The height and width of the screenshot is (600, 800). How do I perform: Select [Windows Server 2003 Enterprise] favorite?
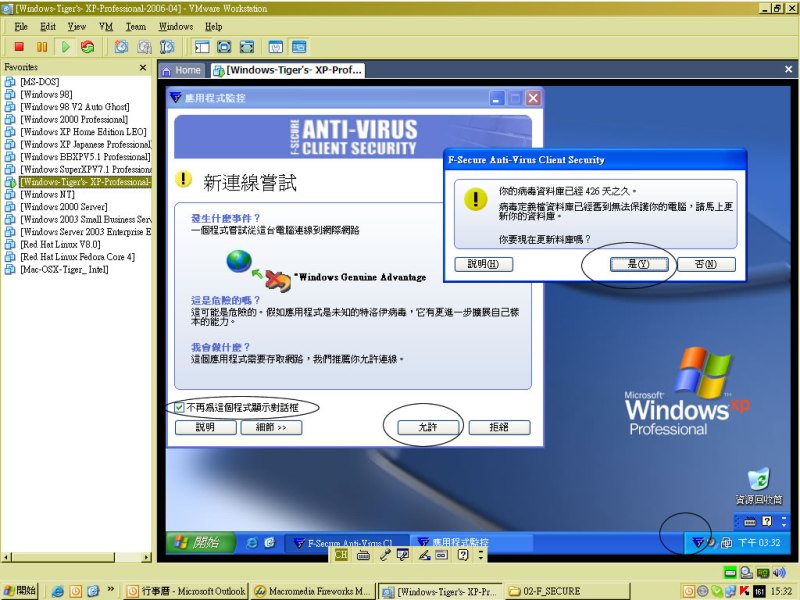(x=86, y=232)
